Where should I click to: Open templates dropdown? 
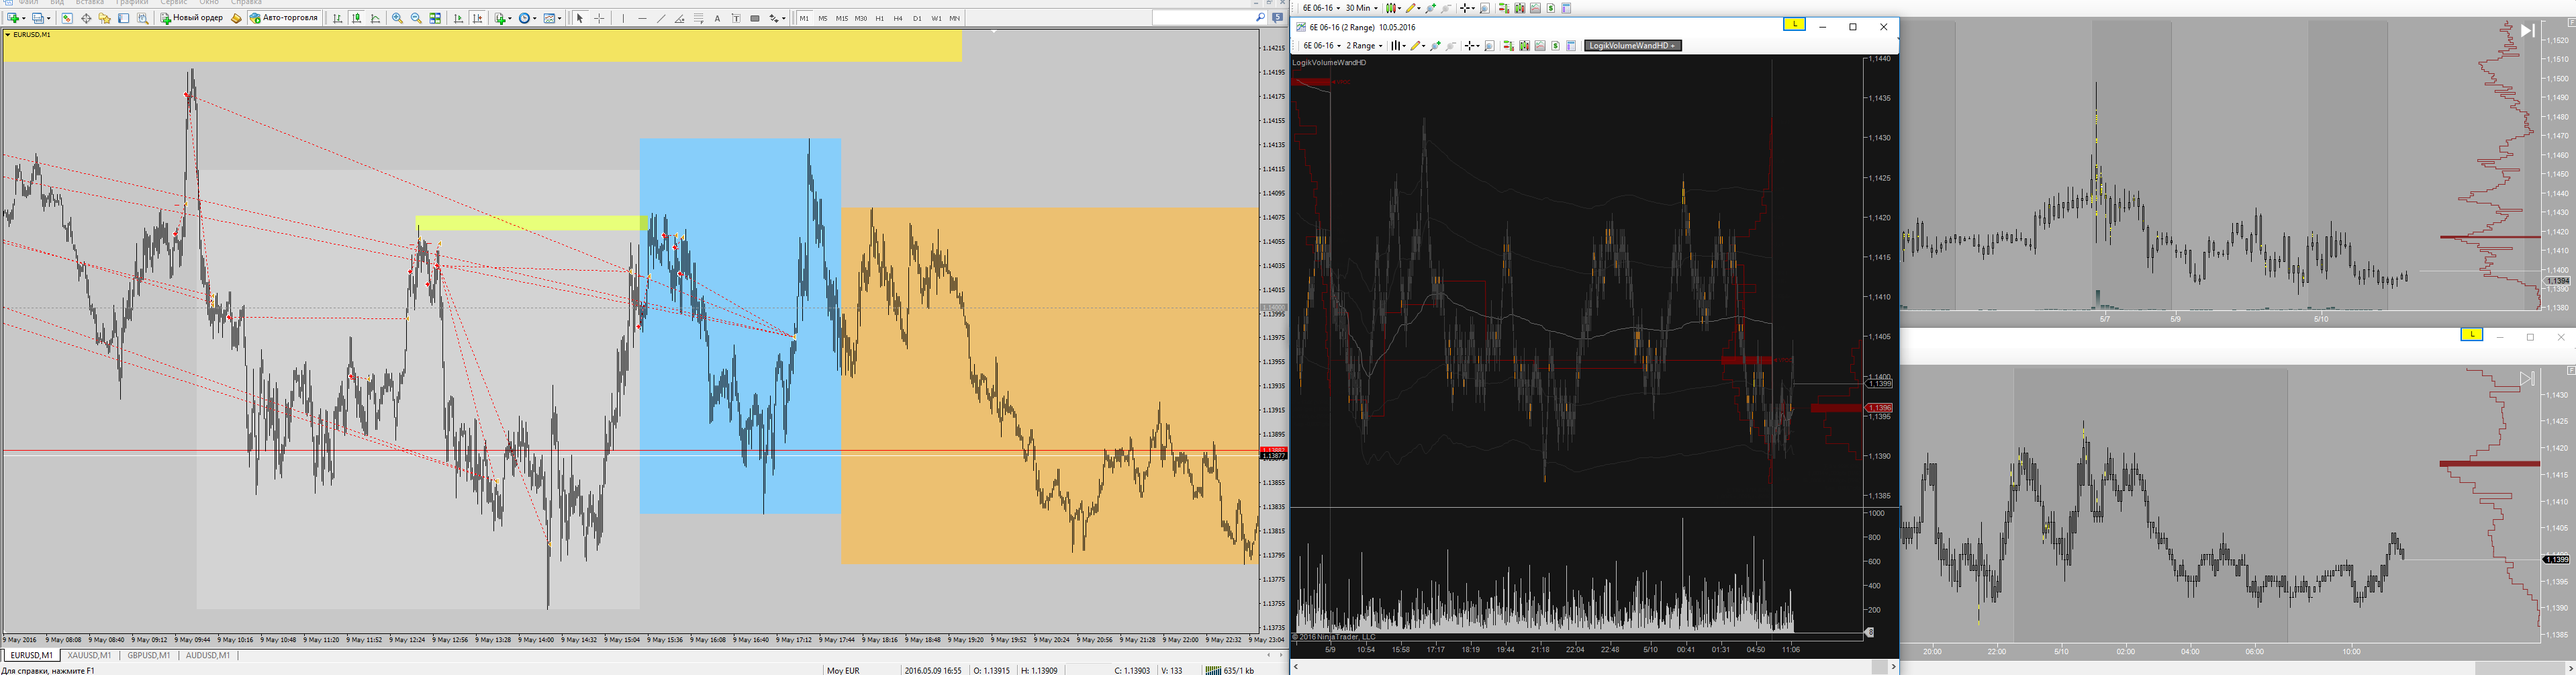(x=560, y=18)
